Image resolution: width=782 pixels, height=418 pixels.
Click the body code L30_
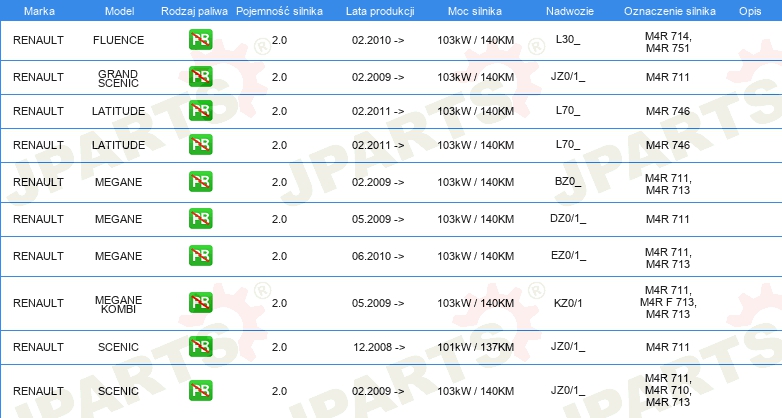(x=568, y=39)
